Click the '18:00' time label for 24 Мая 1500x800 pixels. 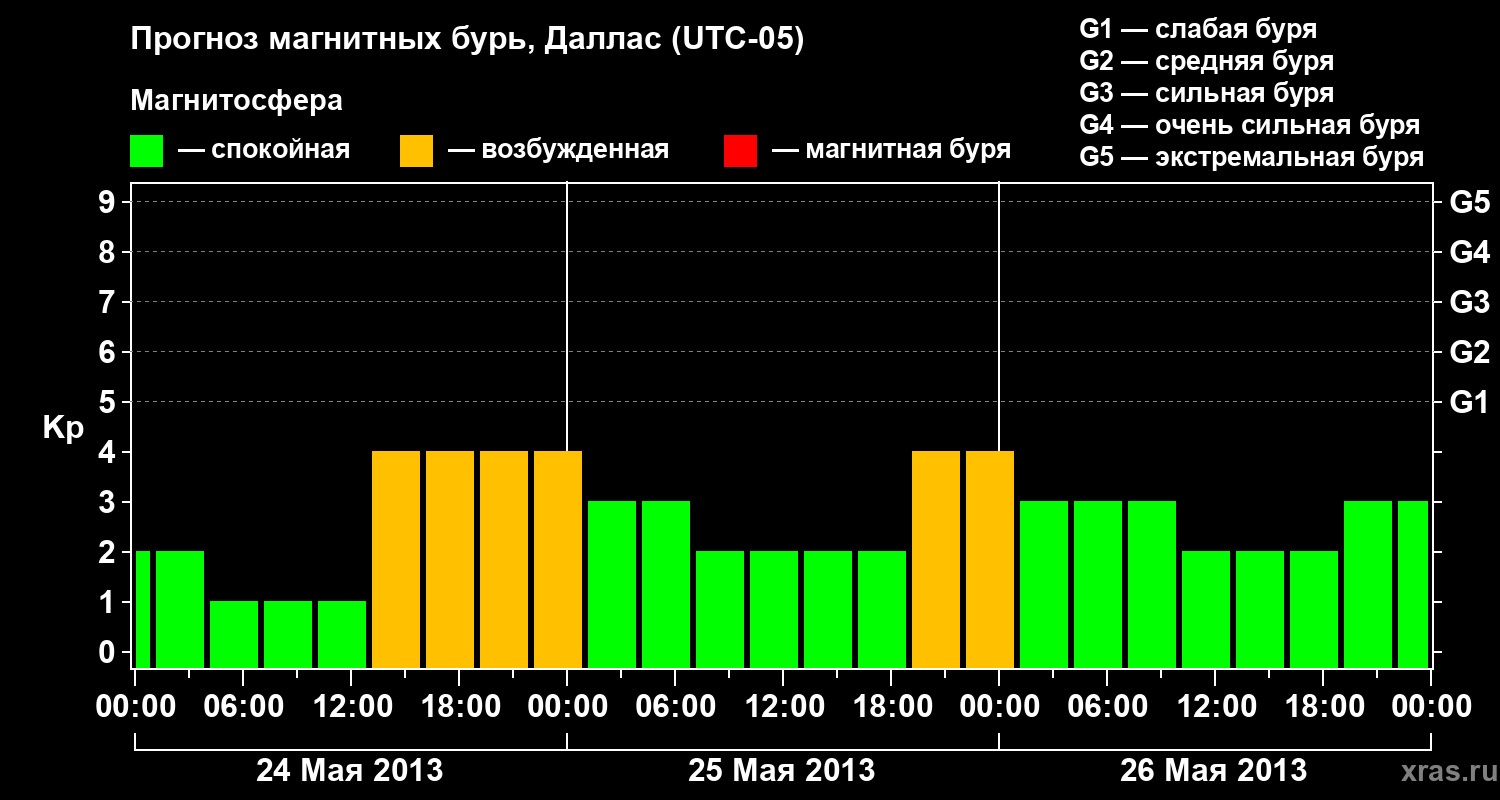click(x=459, y=707)
